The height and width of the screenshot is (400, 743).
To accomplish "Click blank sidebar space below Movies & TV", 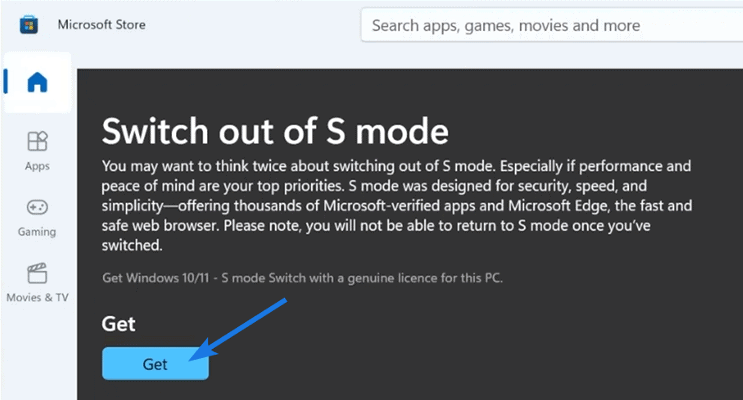I will [x=37, y=355].
